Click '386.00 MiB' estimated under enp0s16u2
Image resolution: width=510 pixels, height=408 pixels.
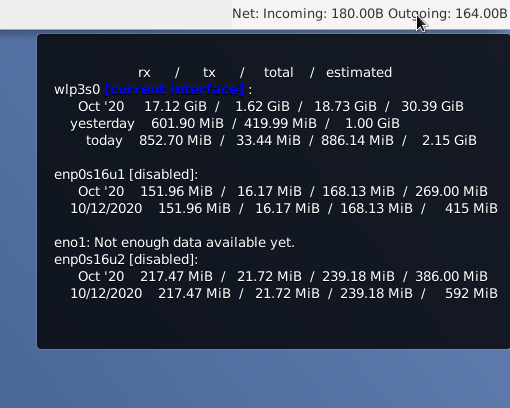pyautogui.click(x=451, y=277)
